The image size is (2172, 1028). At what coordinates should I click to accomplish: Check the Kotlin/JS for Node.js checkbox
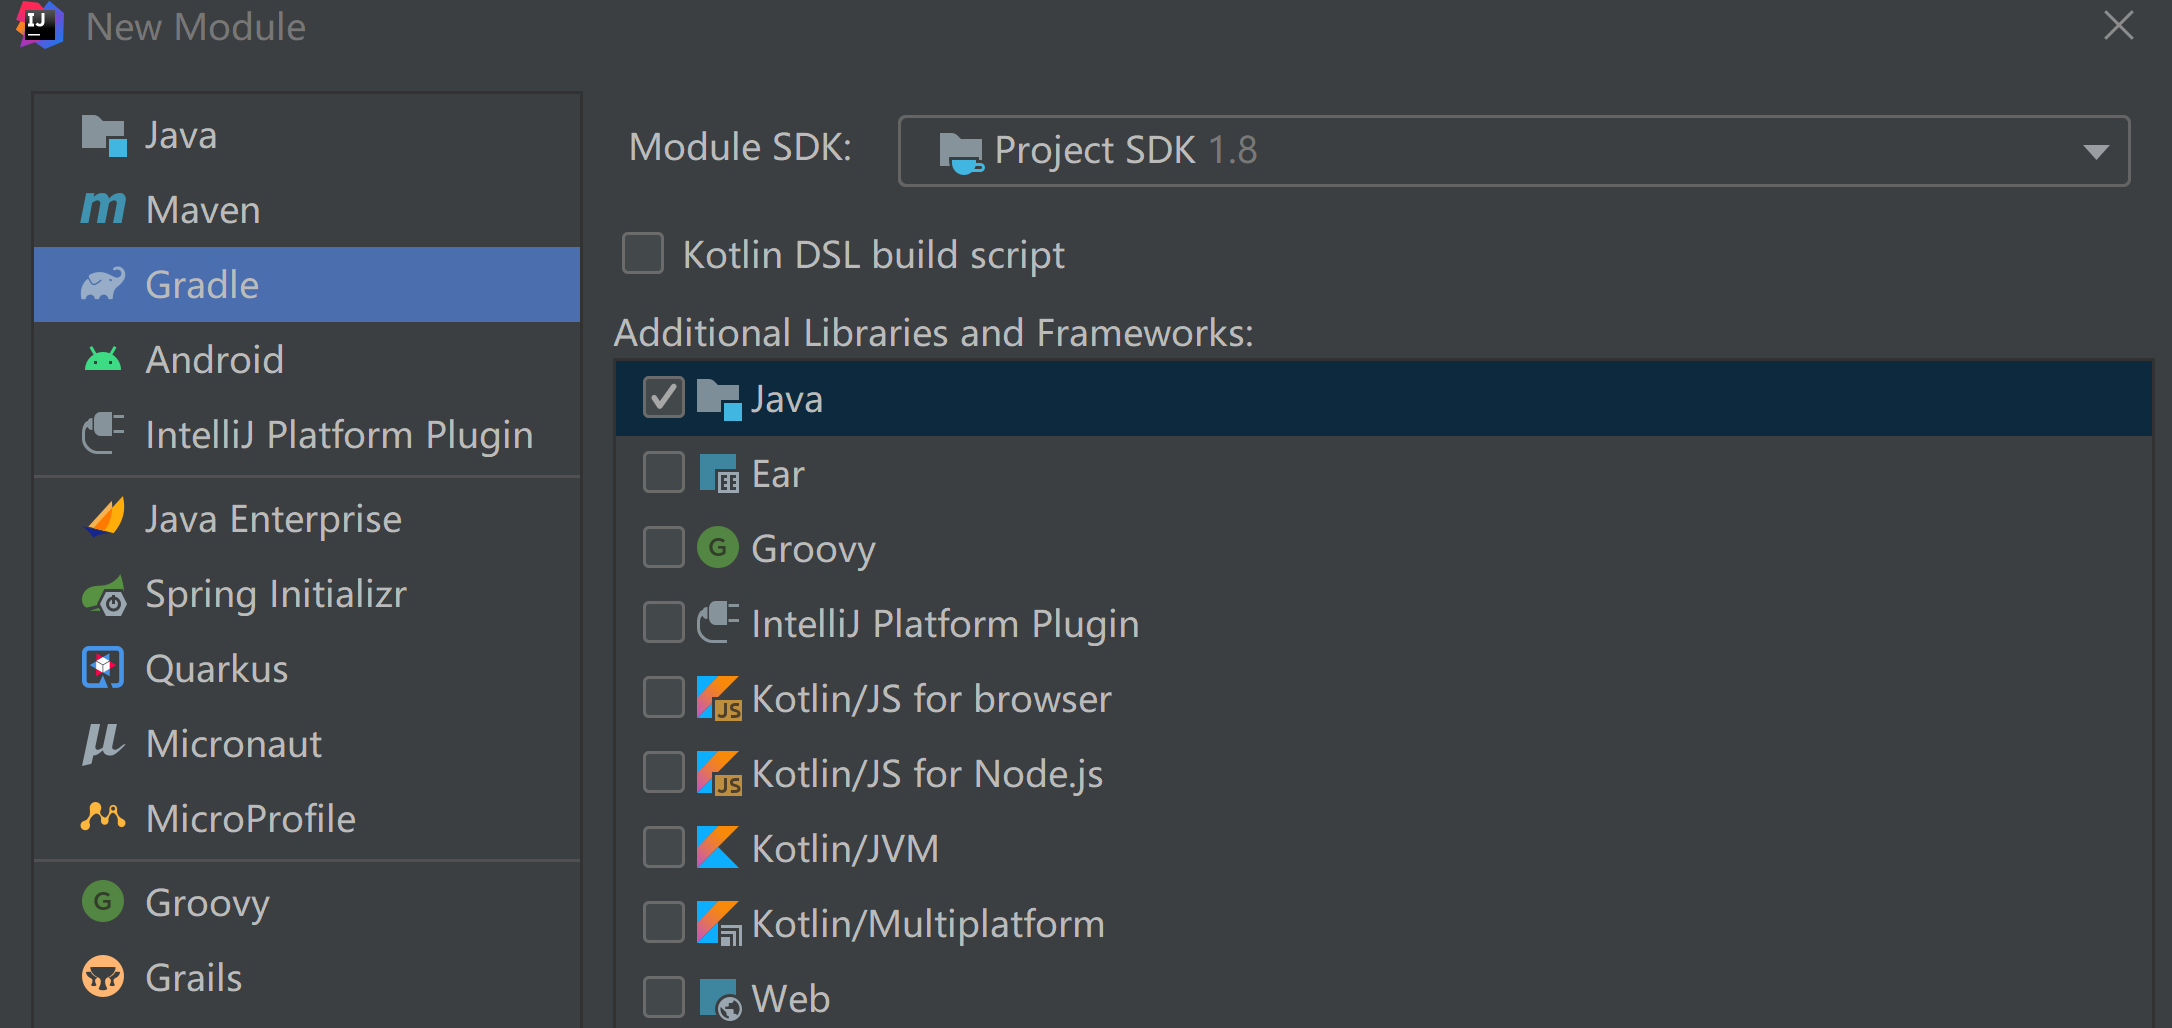[x=664, y=772]
